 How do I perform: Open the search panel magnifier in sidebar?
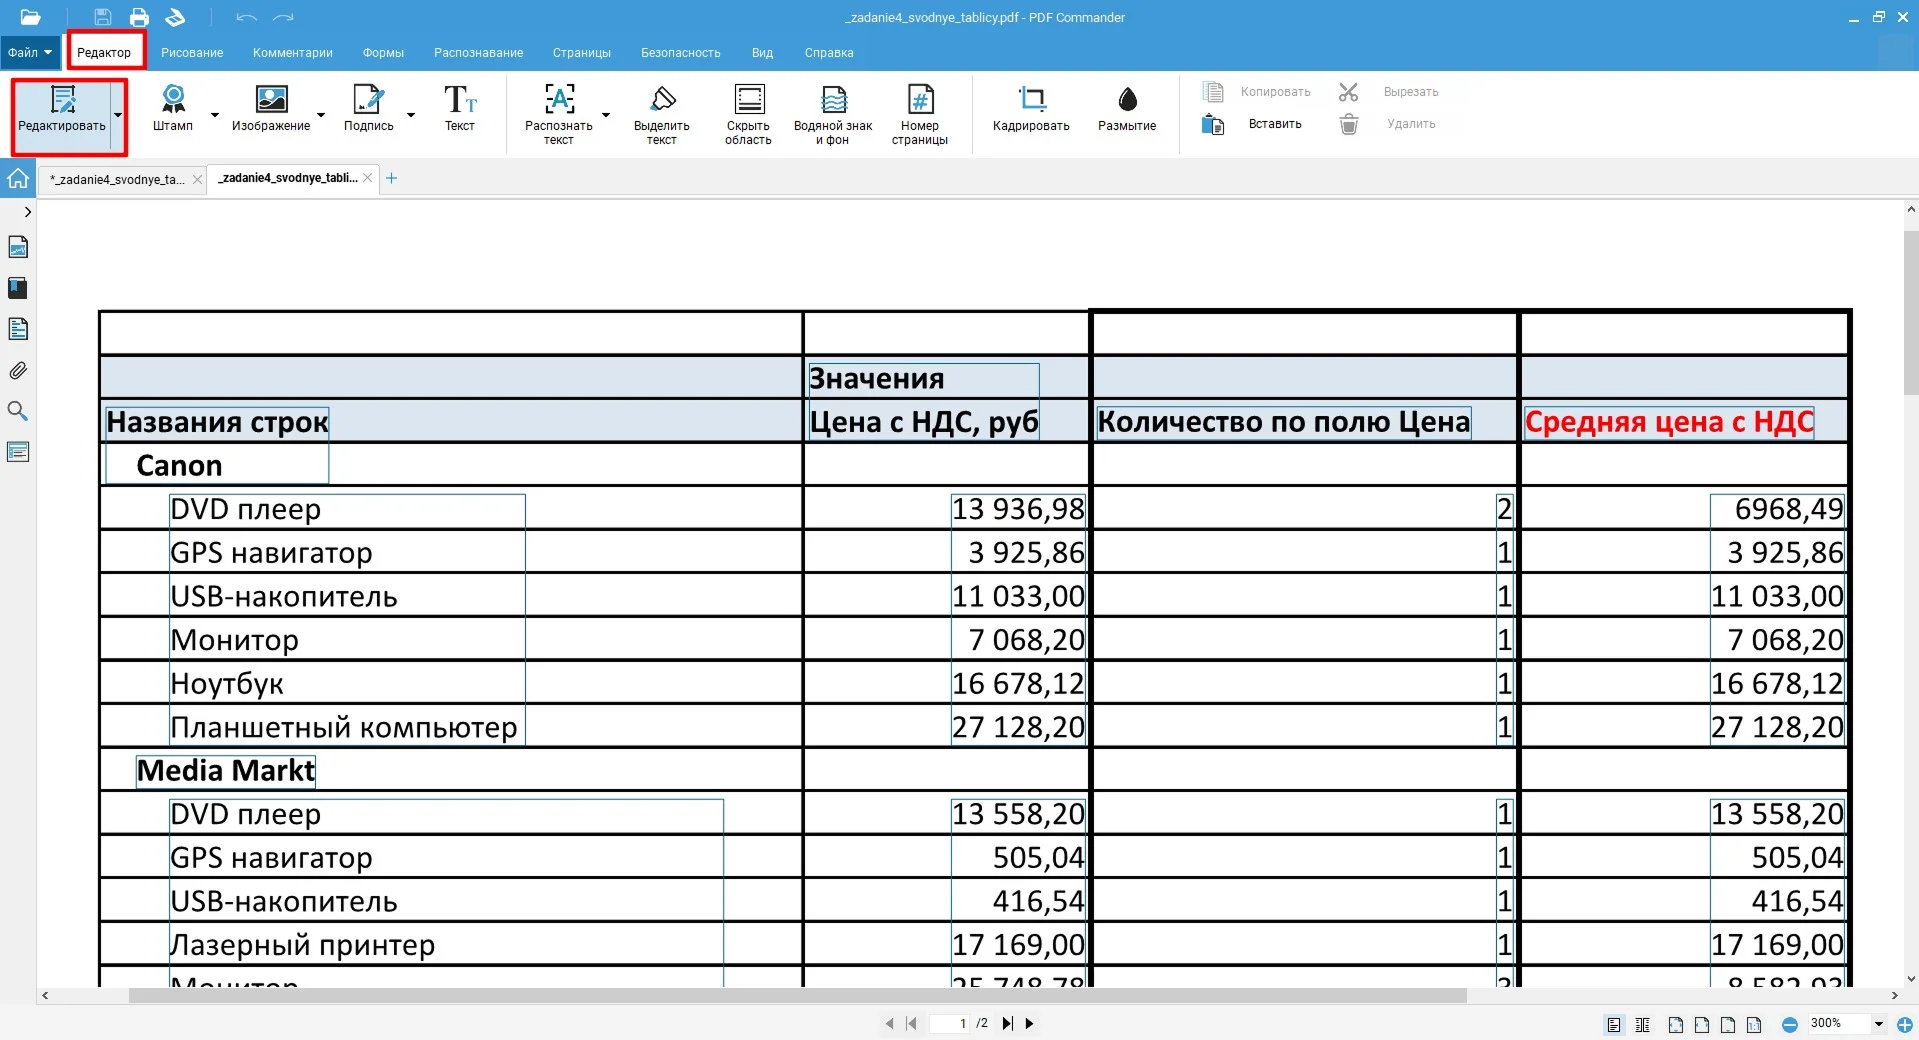tap(18, 411)
